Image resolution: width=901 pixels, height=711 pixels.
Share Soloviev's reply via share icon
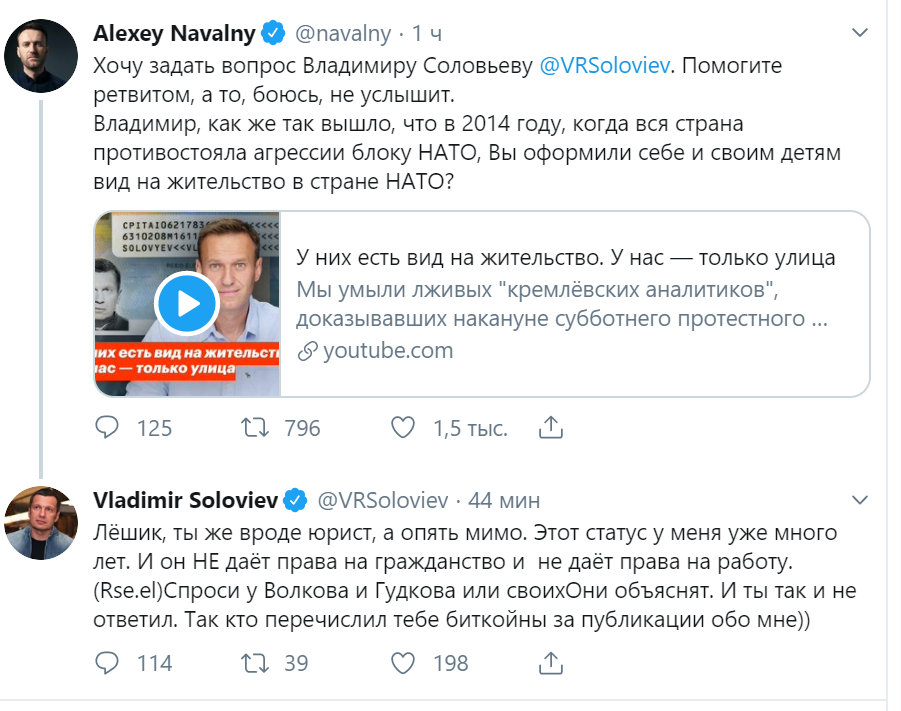551,662
